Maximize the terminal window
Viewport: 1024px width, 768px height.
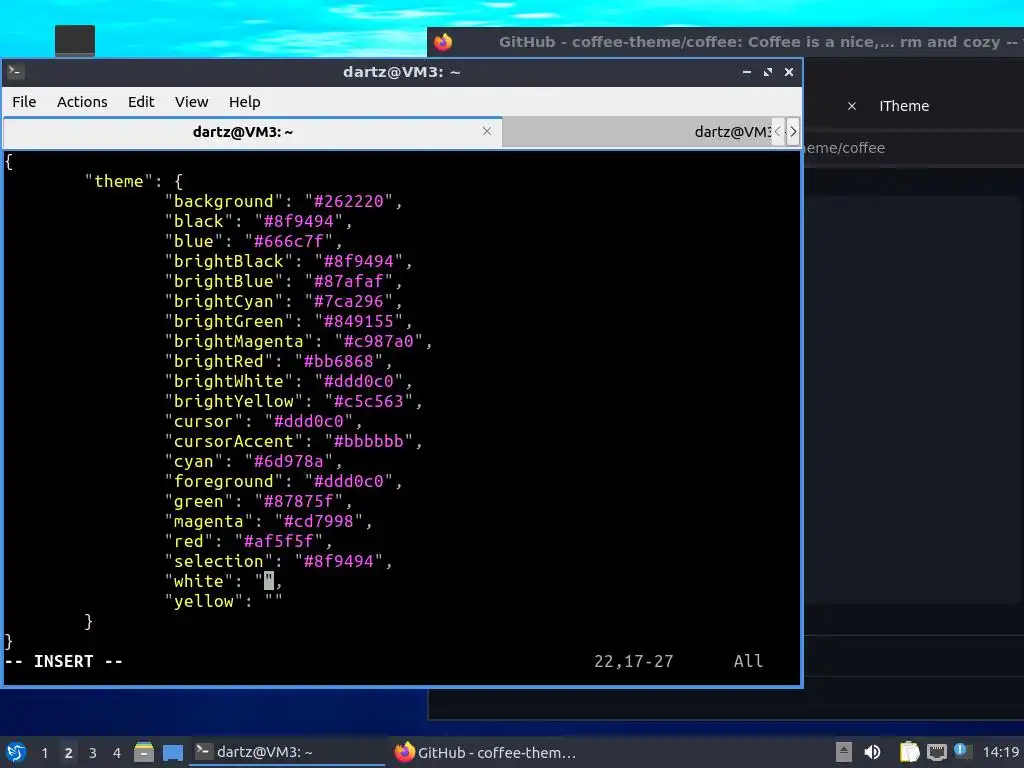coord(768,72)
